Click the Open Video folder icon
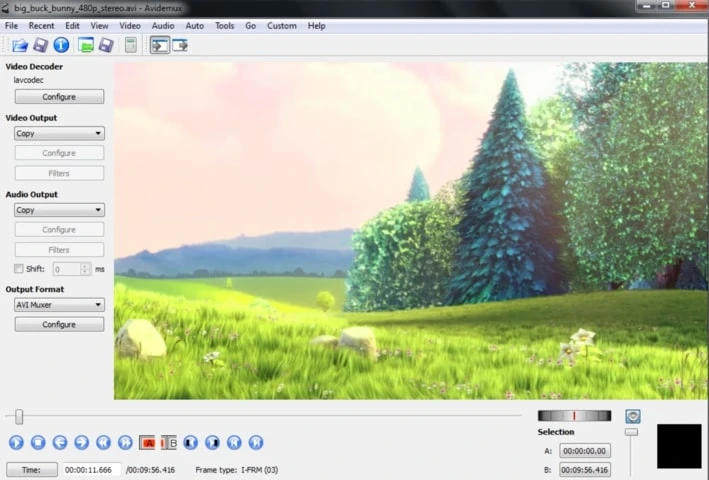Image resolution: width=709 pixels, height=480 pixels. tap(20, 45)
